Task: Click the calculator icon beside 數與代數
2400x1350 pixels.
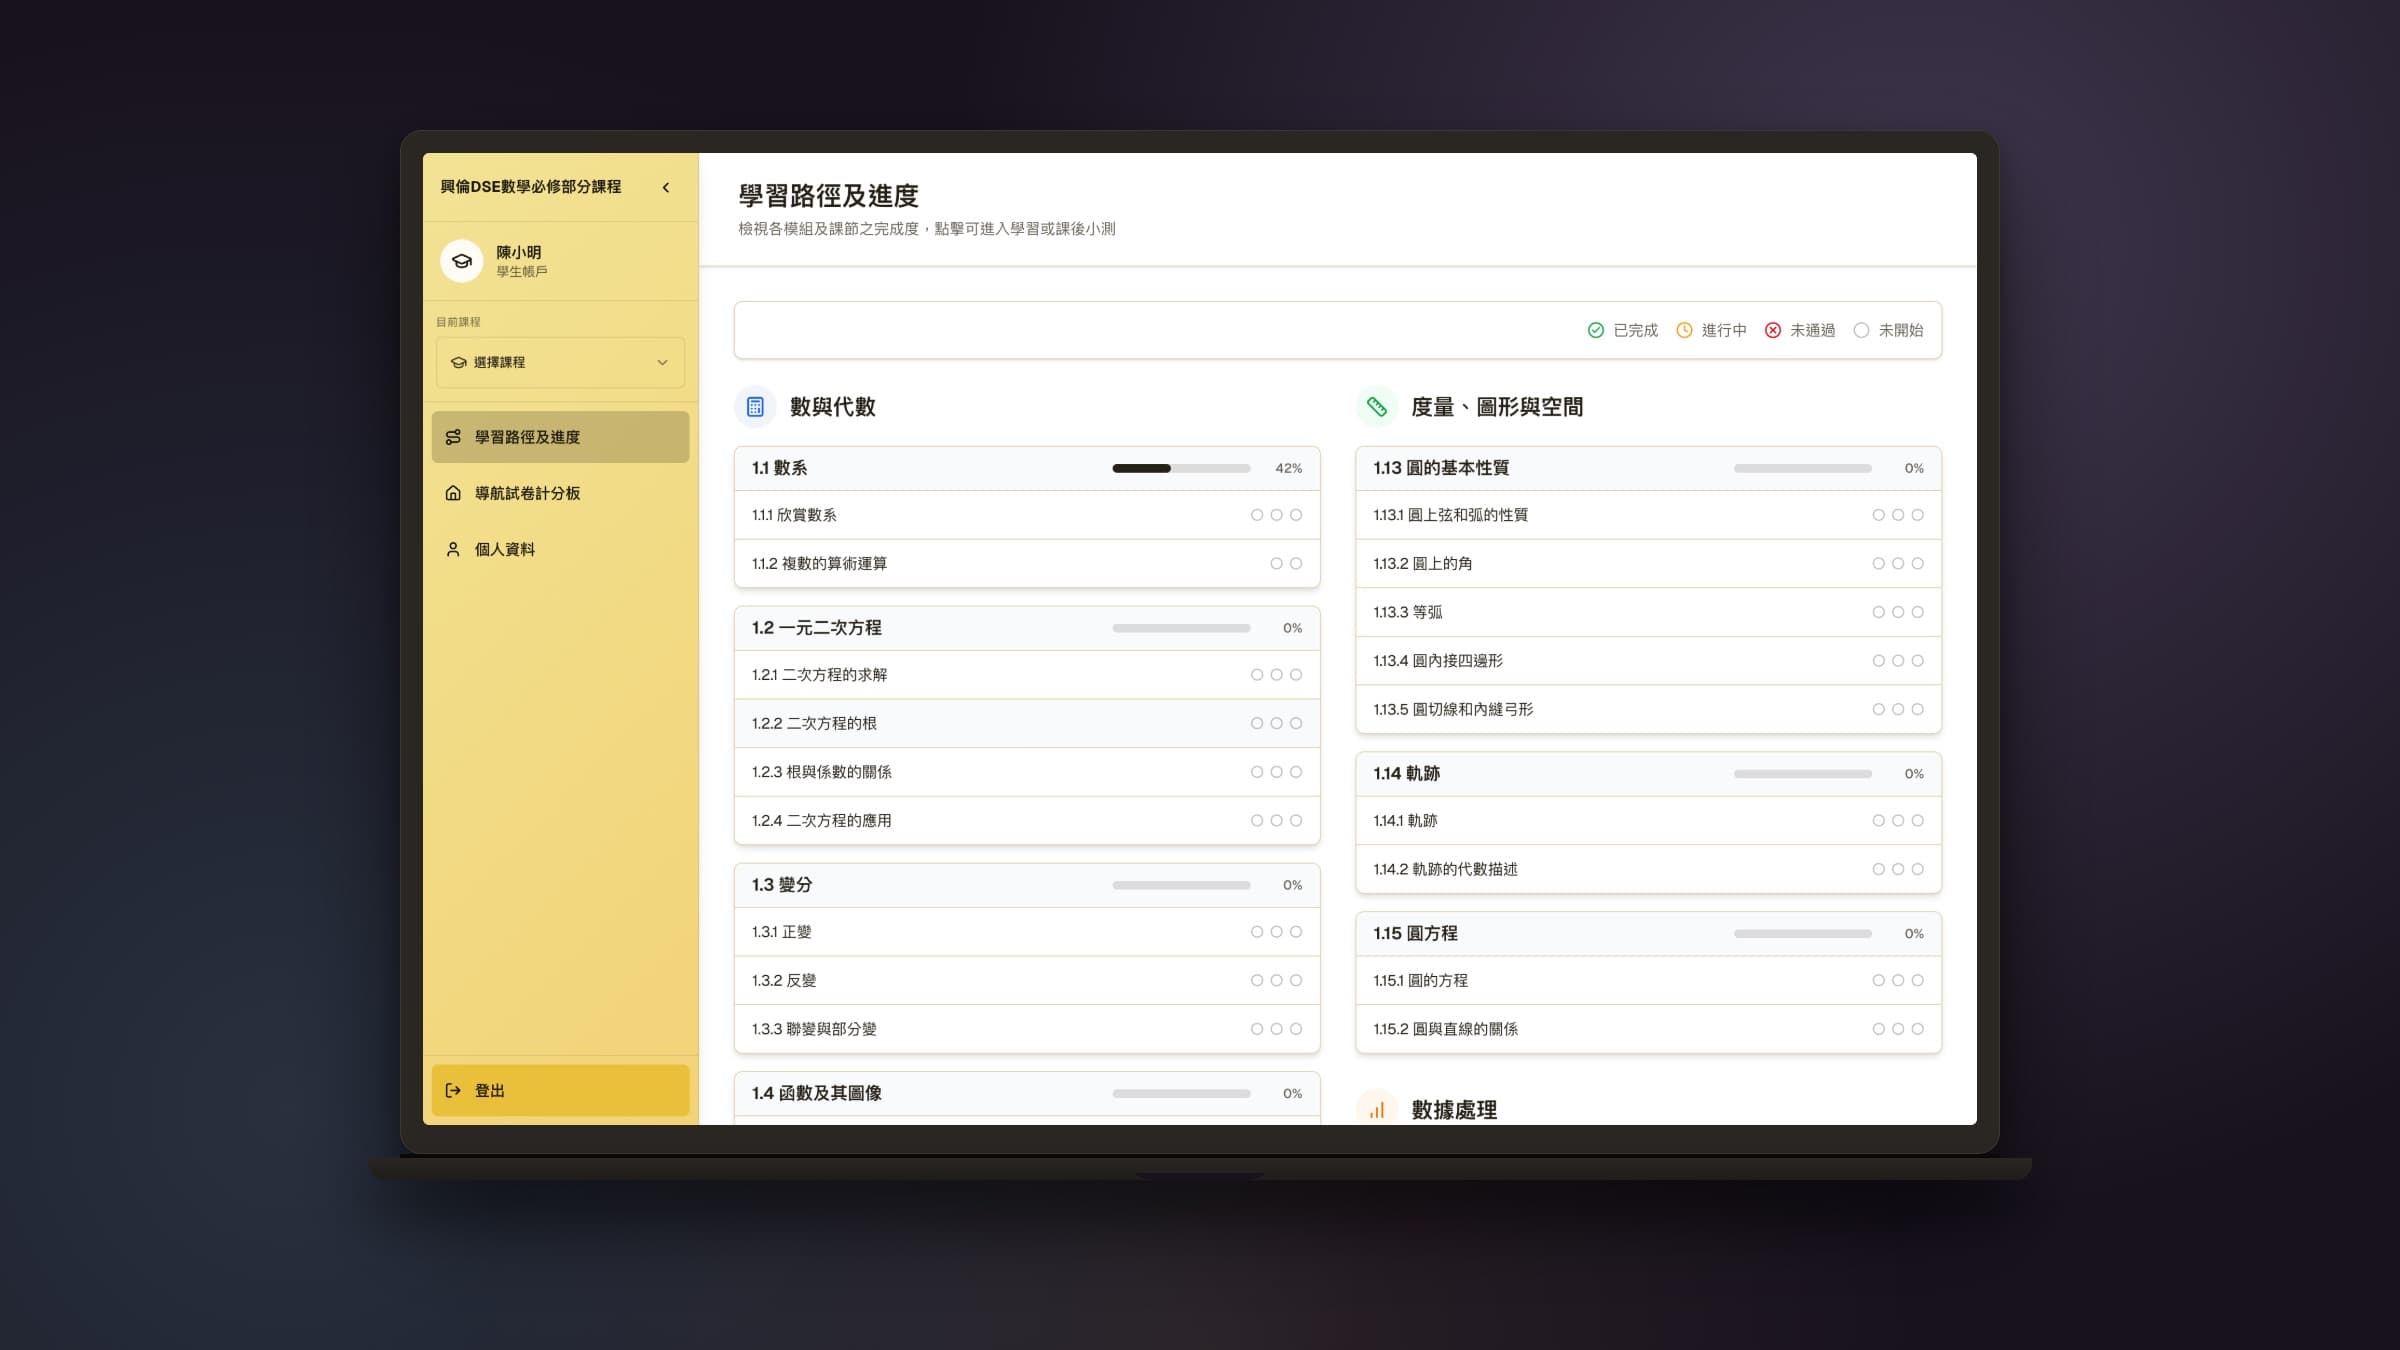Action: point(755,407)
